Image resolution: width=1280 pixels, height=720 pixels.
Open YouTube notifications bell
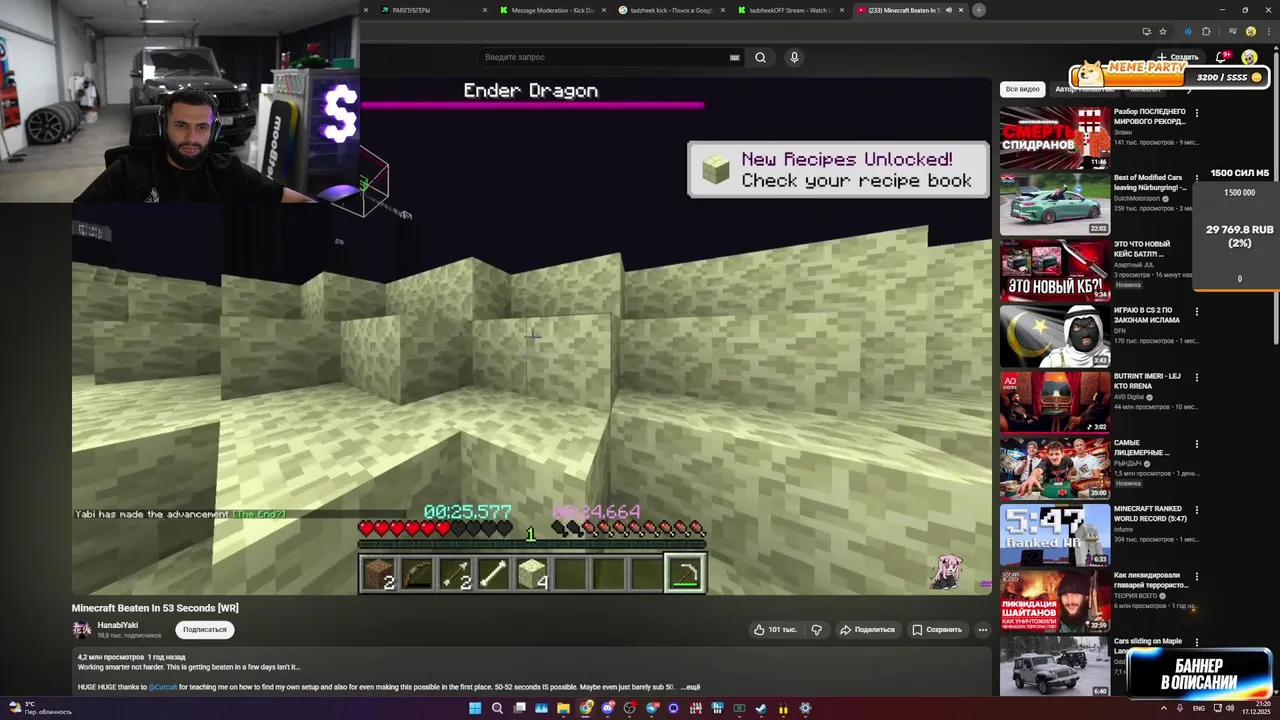[x=1221, y=57]
